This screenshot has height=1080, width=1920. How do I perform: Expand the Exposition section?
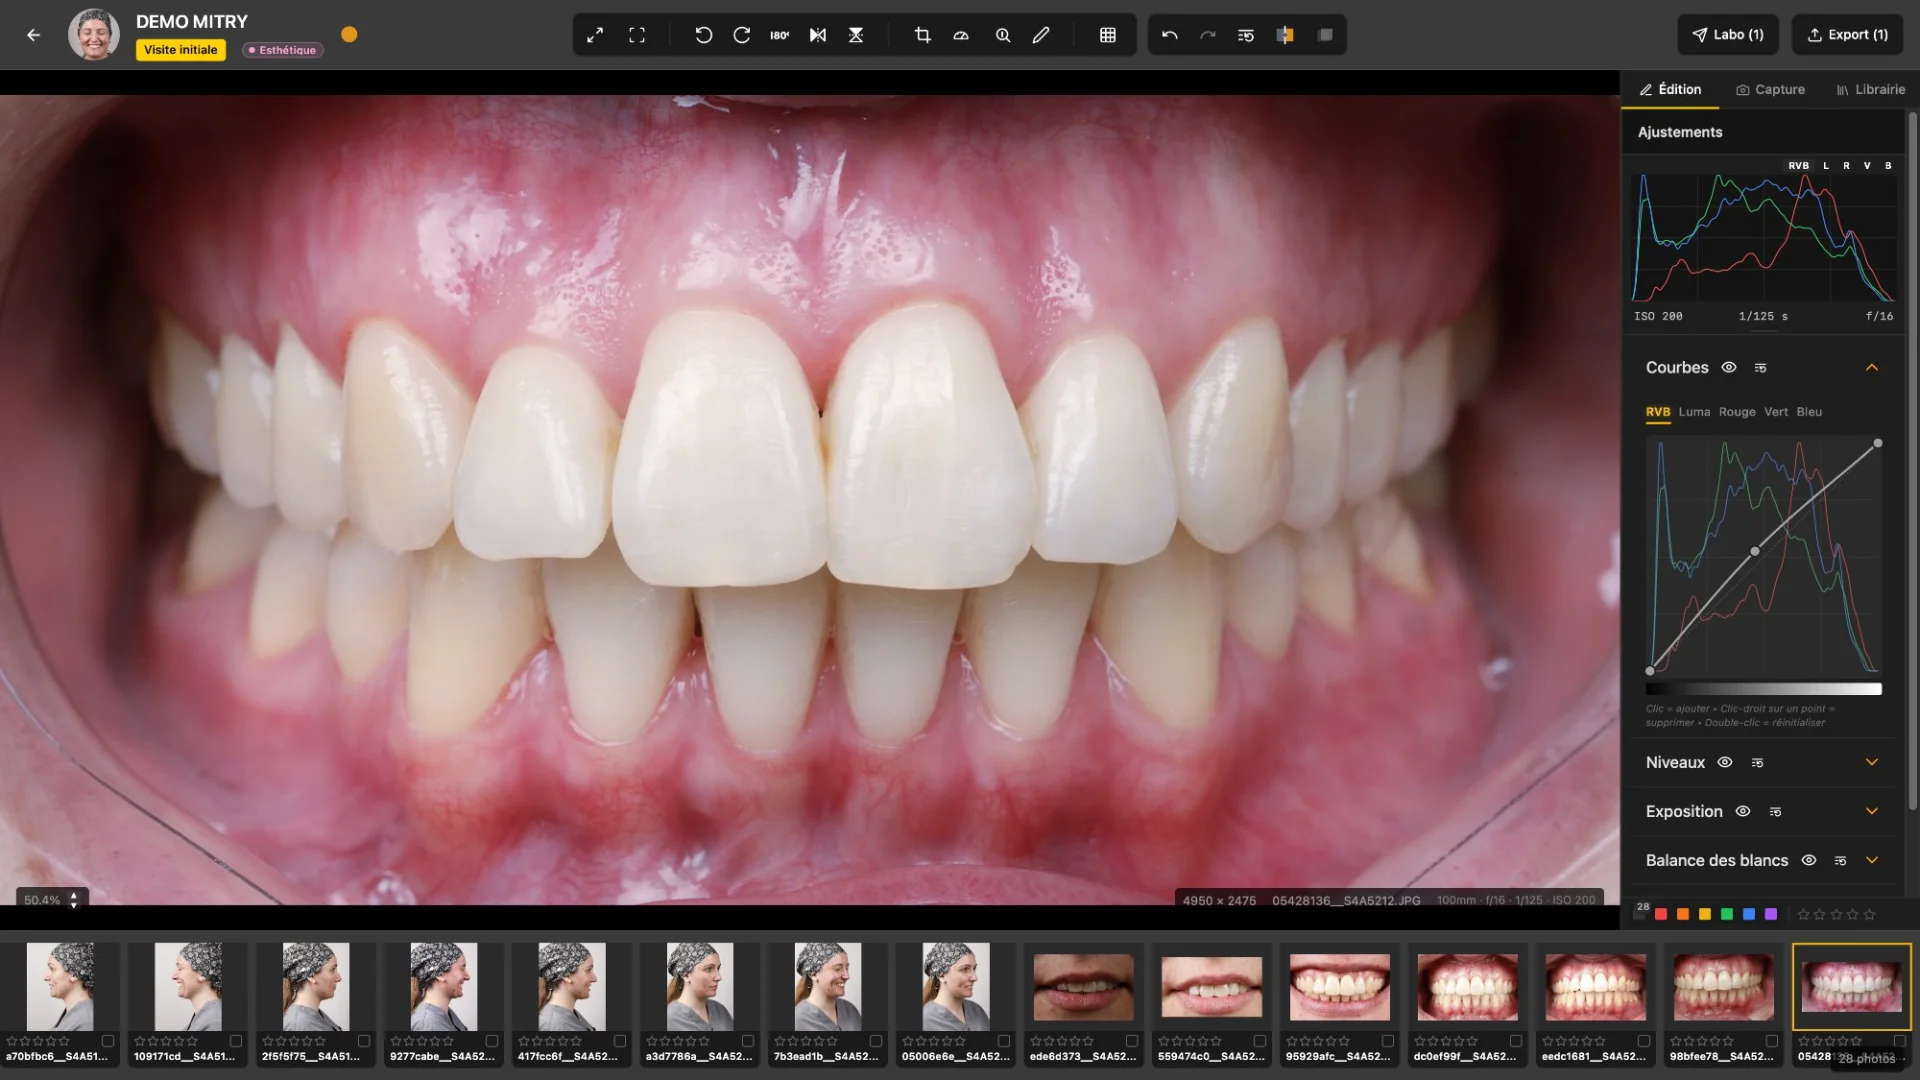click(1872, 811)
